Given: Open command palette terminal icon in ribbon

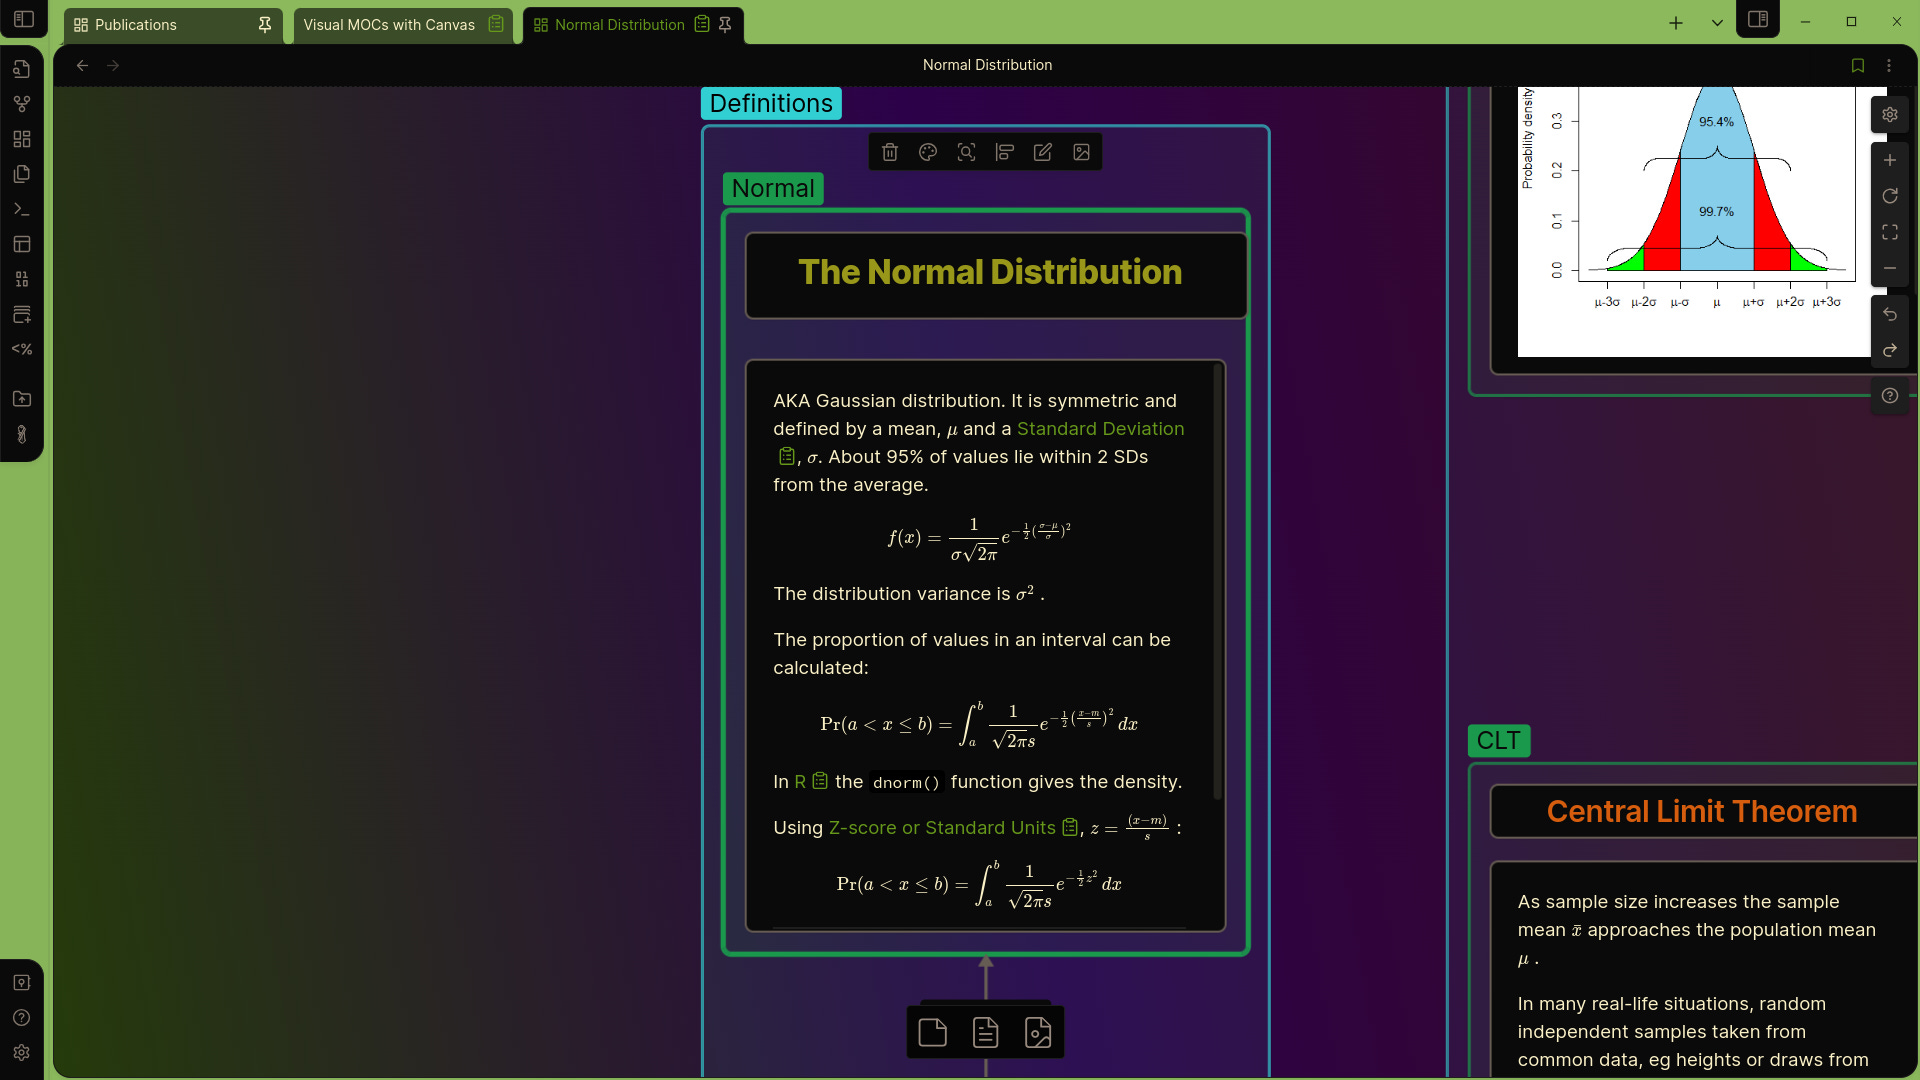Looking at the screenshot, I should pyautogui.click(x=22, y=209).
